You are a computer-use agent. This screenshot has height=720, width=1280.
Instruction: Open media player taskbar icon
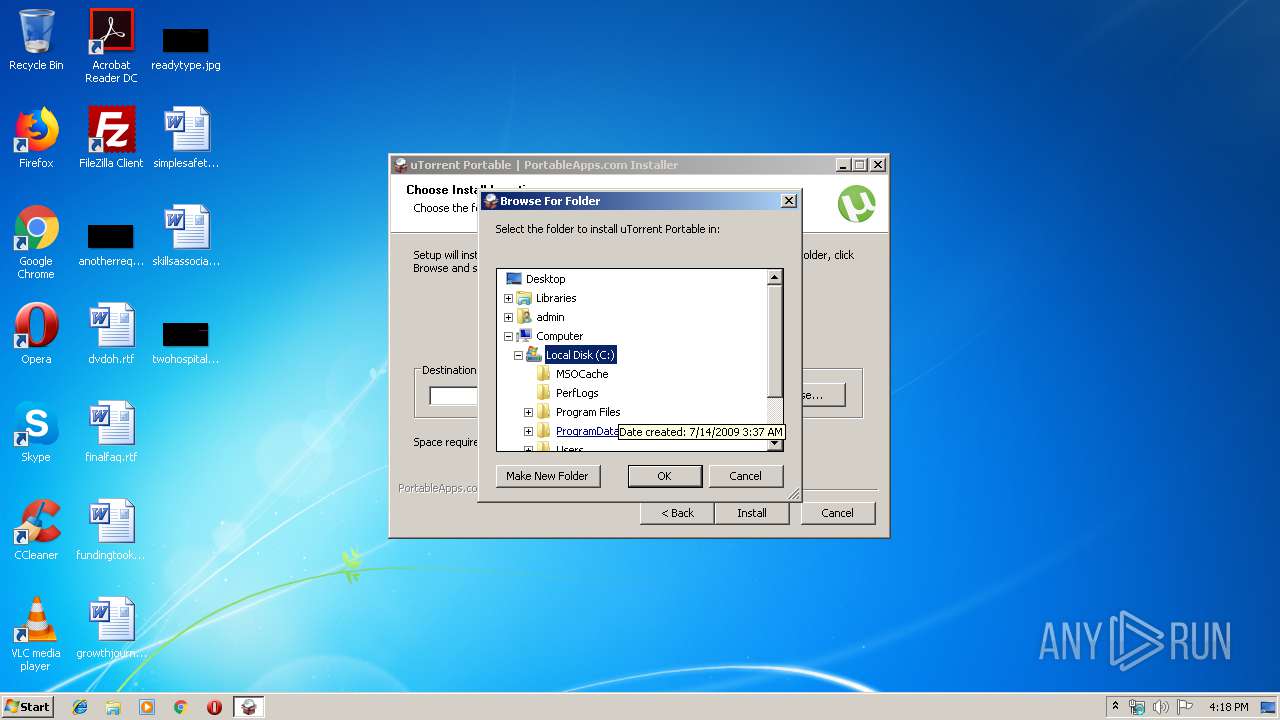147,707
